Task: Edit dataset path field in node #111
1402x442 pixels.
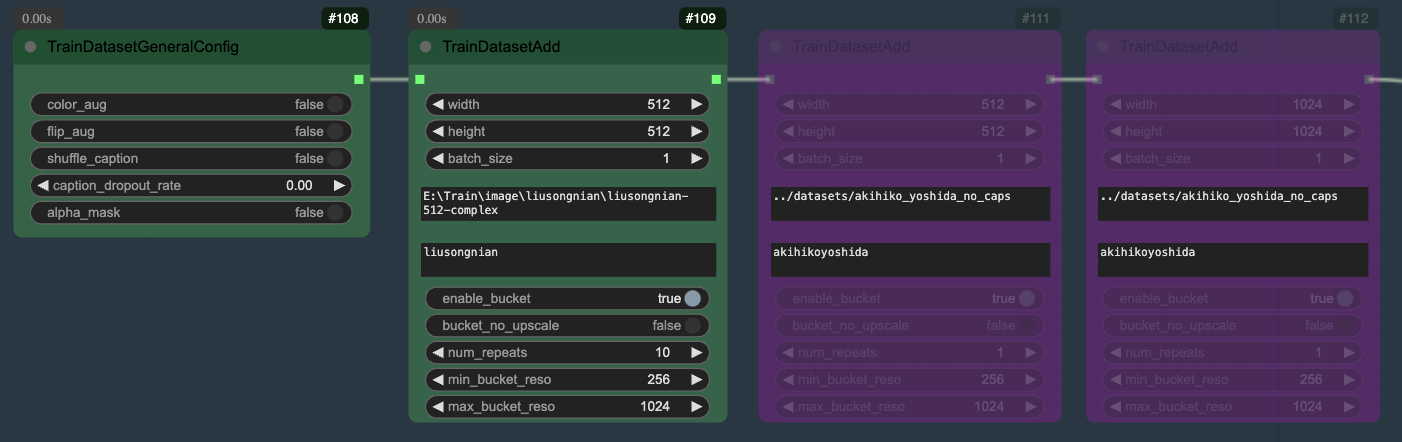Action: pyautogui.click(x=910, y=203)
